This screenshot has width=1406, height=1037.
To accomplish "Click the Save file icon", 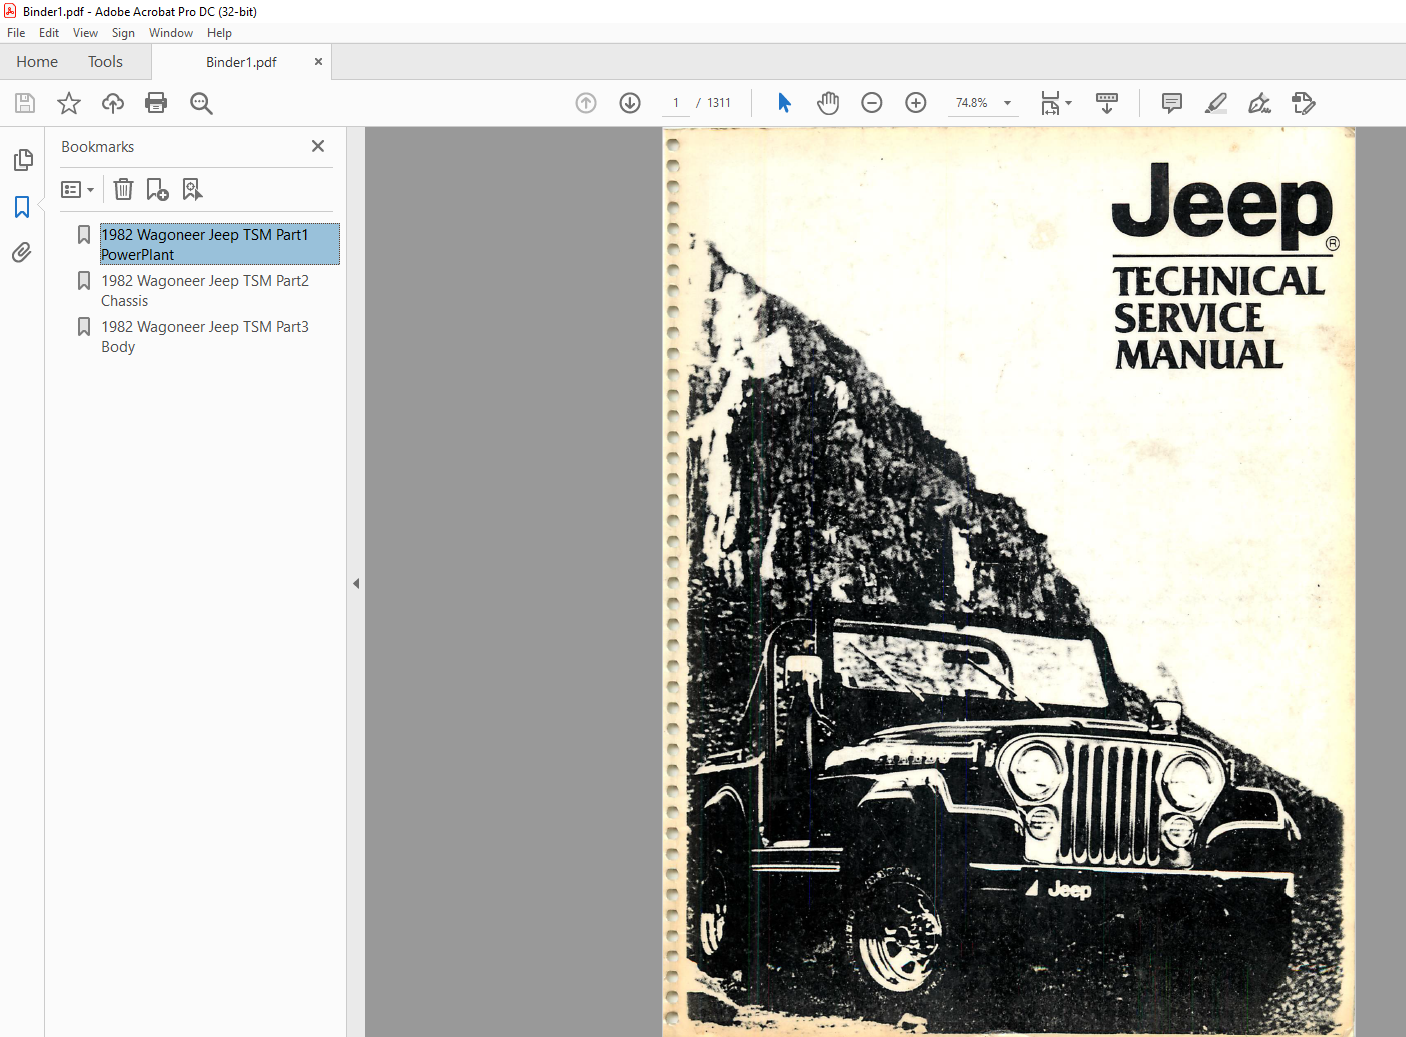I will (25, 103).
